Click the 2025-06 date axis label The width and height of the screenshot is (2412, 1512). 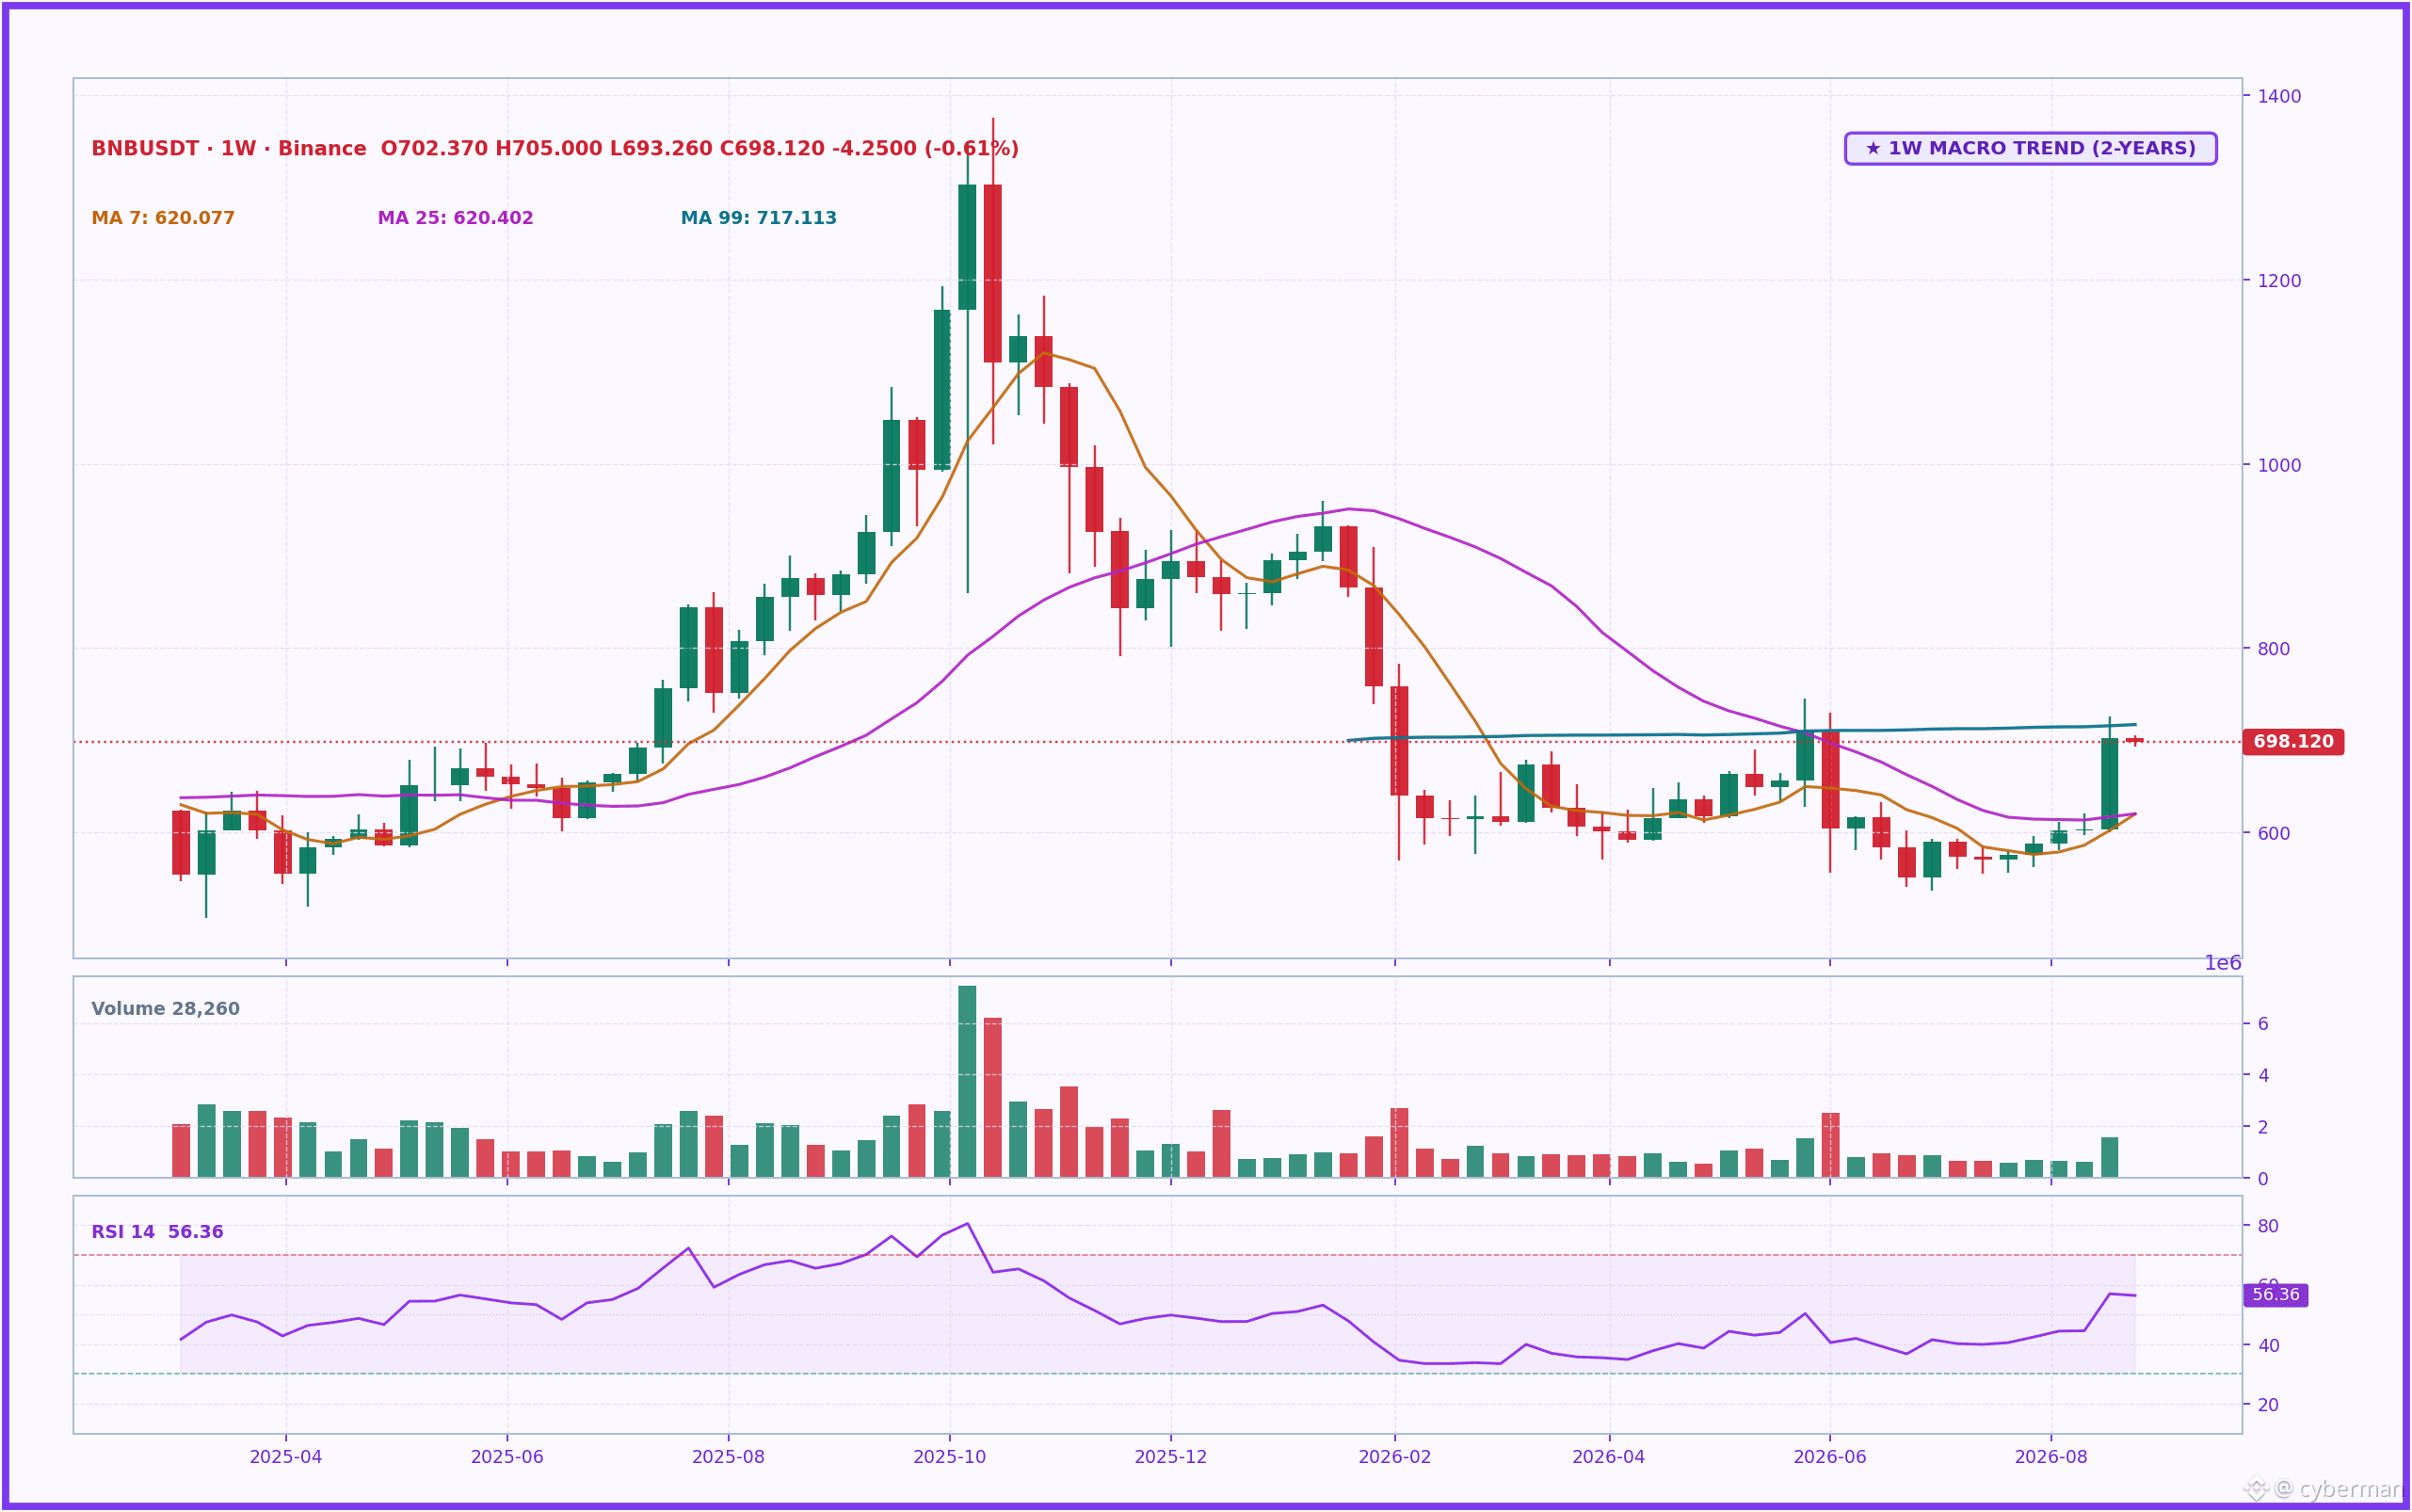507,1457
